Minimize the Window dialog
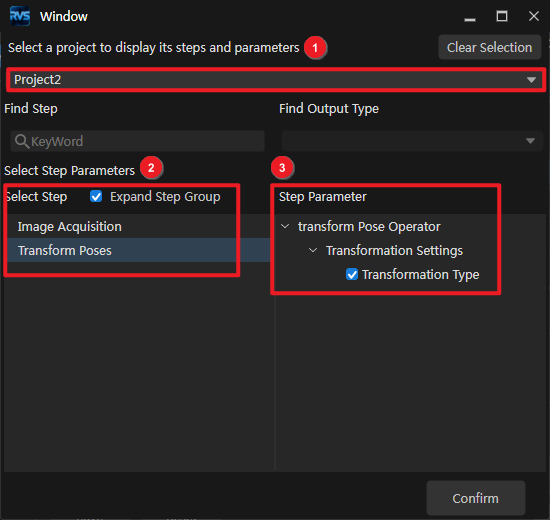The image size is (550, 520). click(470, 17)
